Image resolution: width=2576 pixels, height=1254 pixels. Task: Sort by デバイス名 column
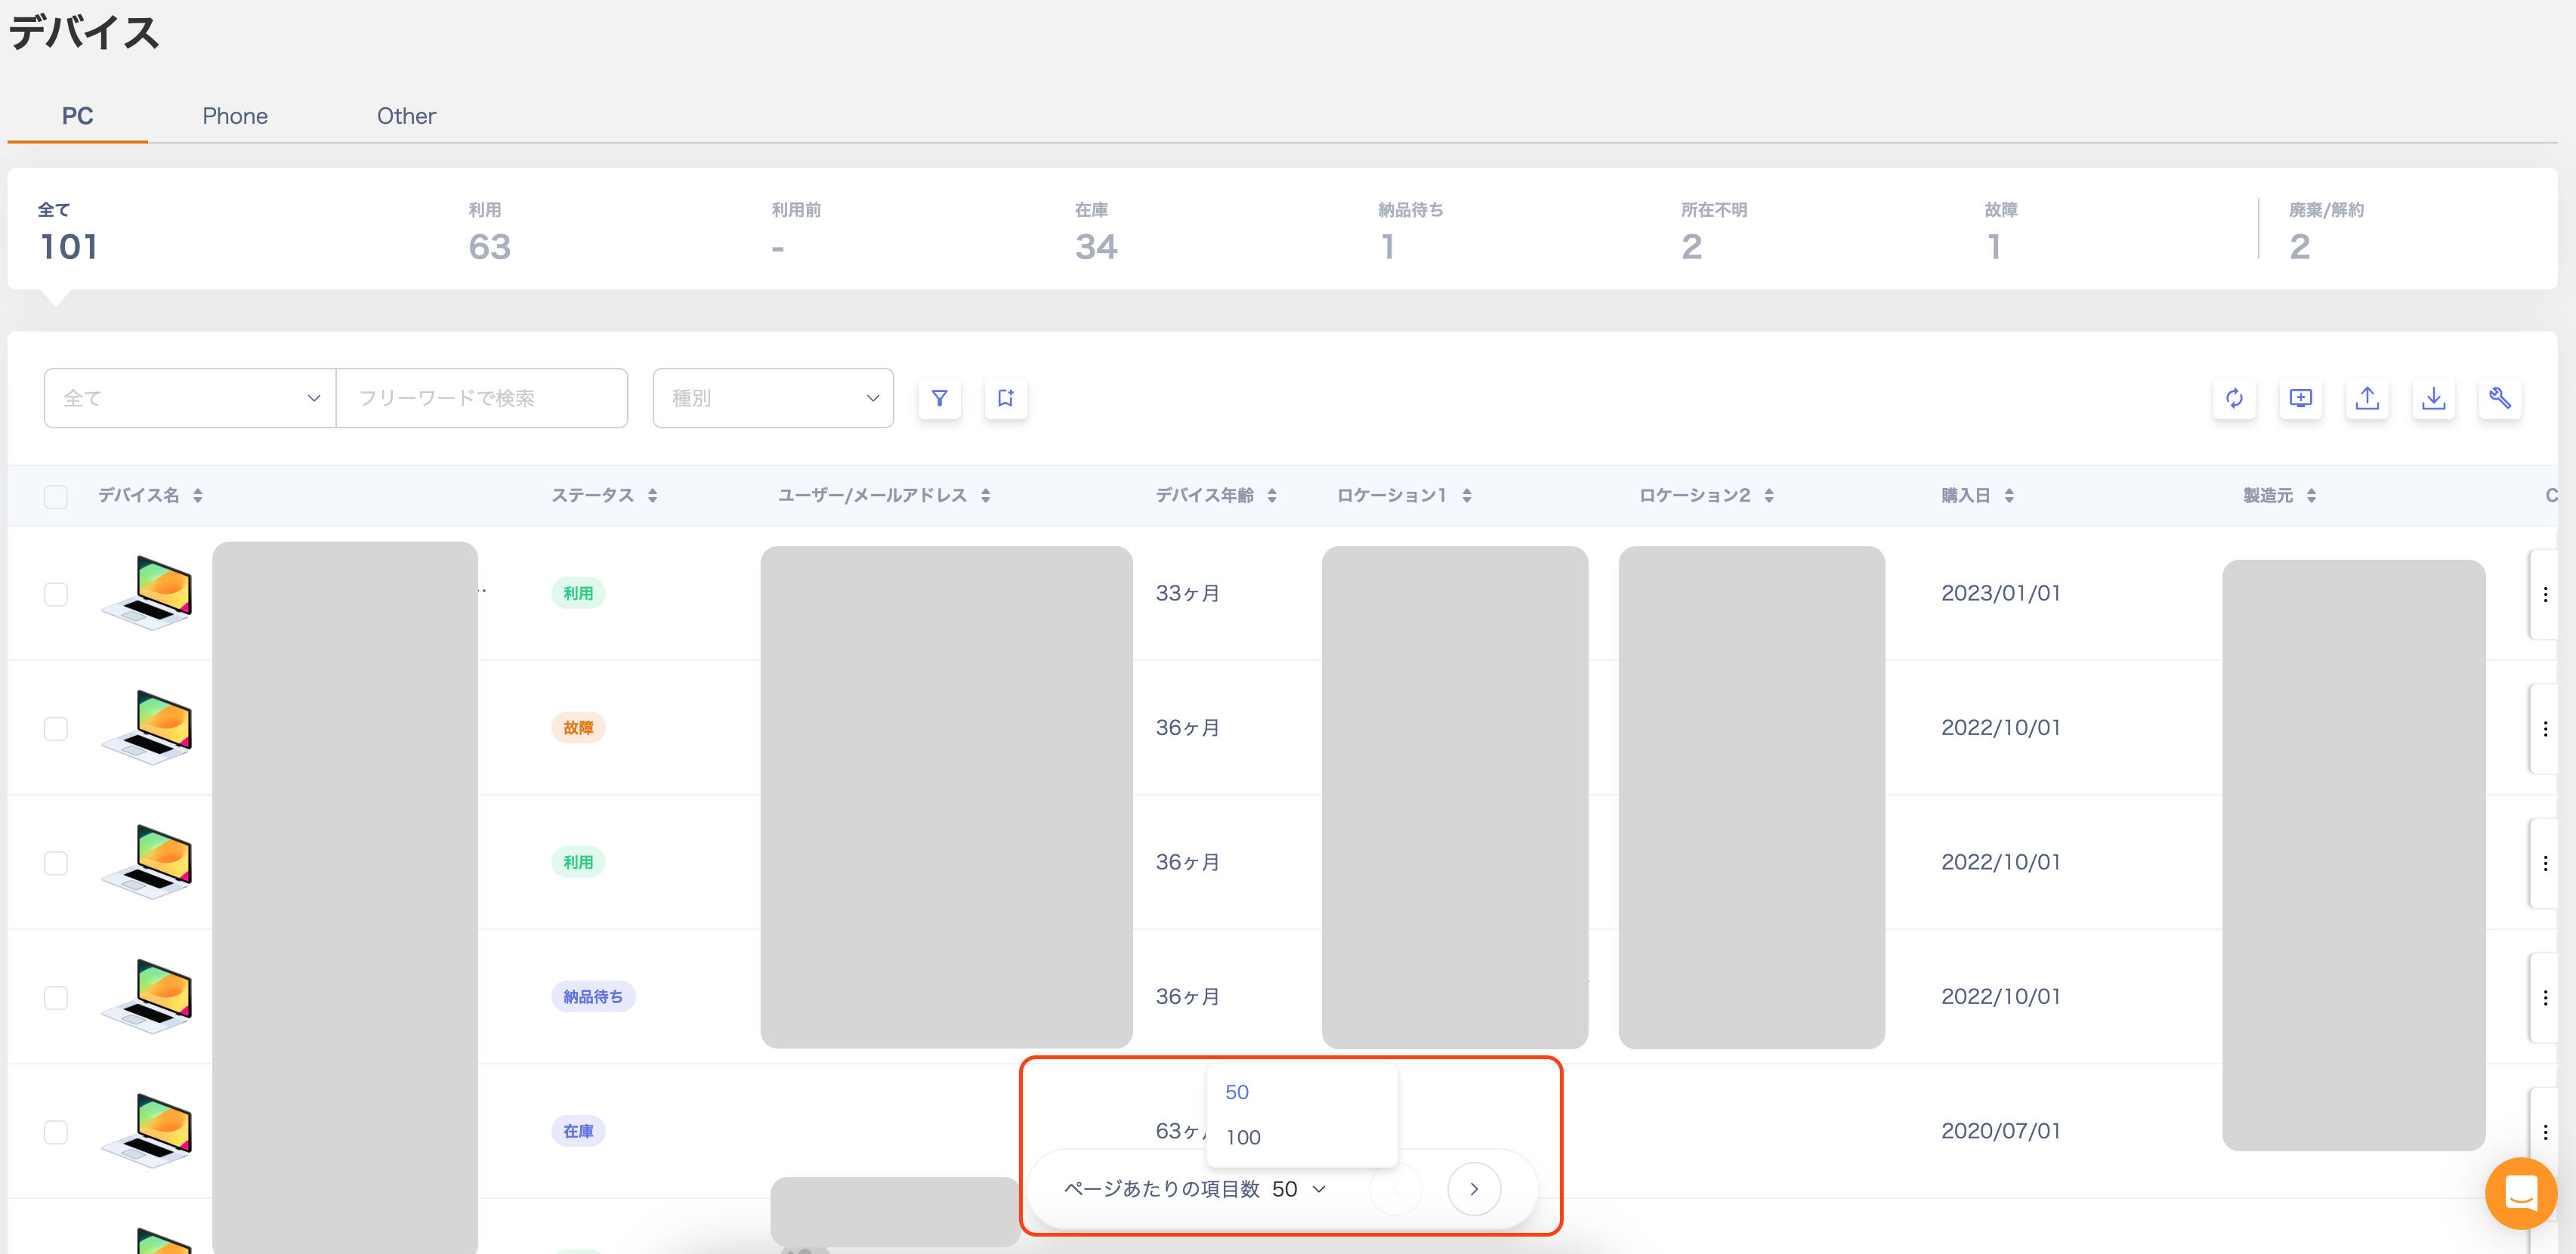coord(198,495)
